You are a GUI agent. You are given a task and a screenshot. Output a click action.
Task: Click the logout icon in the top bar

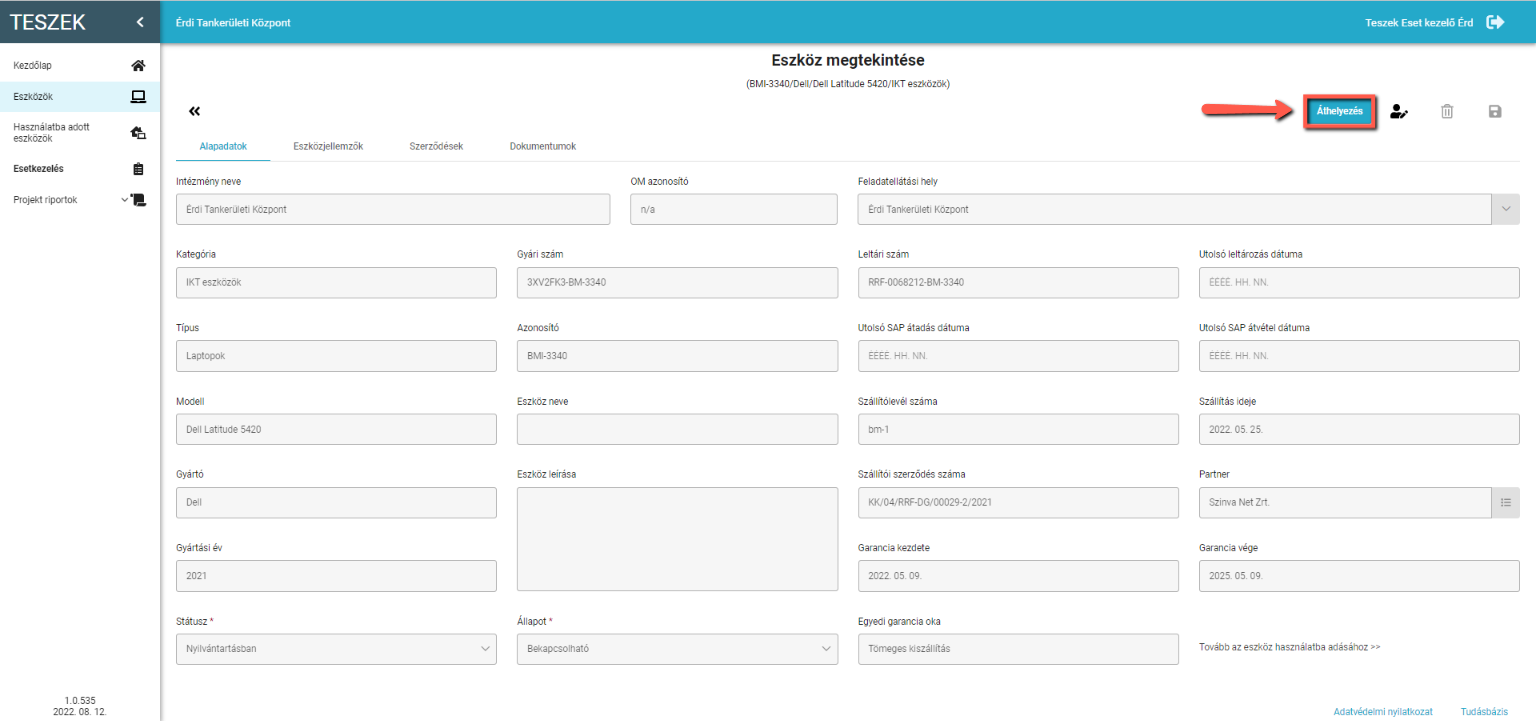pyautogui.click(x=1496, y=22)
